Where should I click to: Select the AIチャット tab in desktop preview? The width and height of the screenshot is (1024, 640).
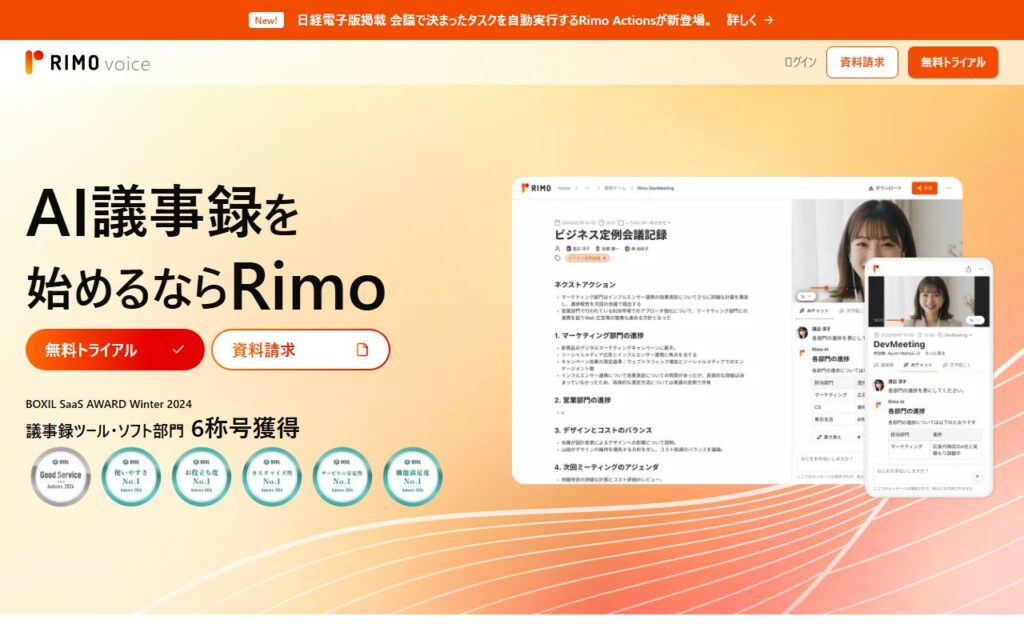coord(814,311)
